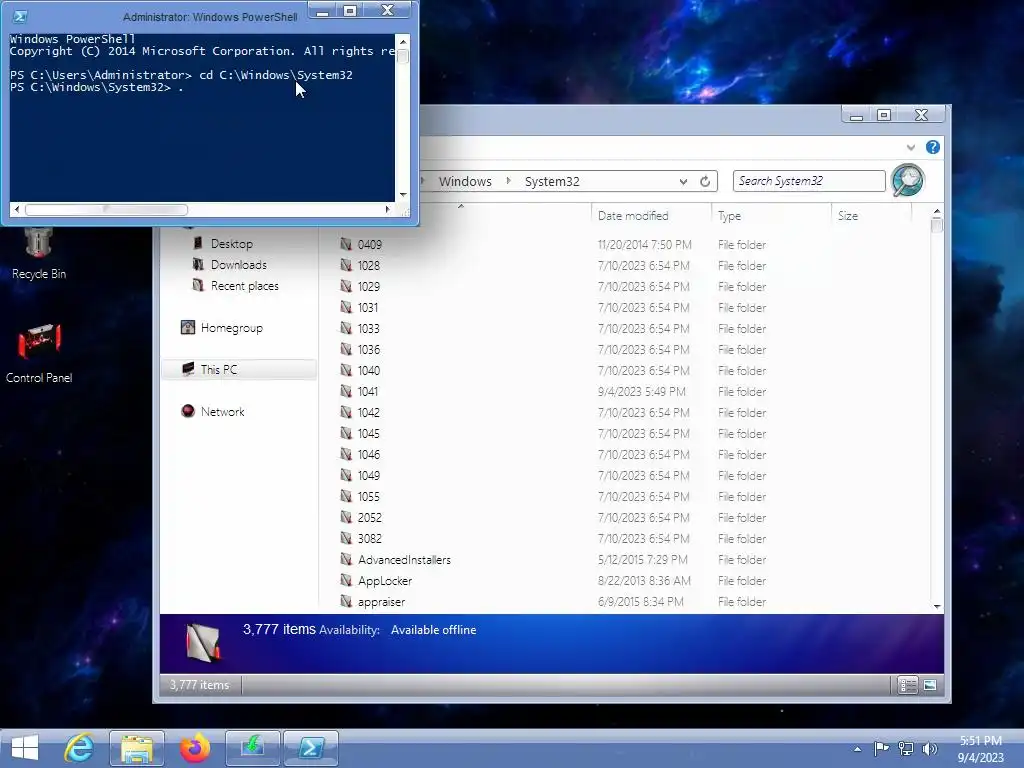Select the 1033 folder row
The image size is (1024, 768).
(x=552, y=328)
